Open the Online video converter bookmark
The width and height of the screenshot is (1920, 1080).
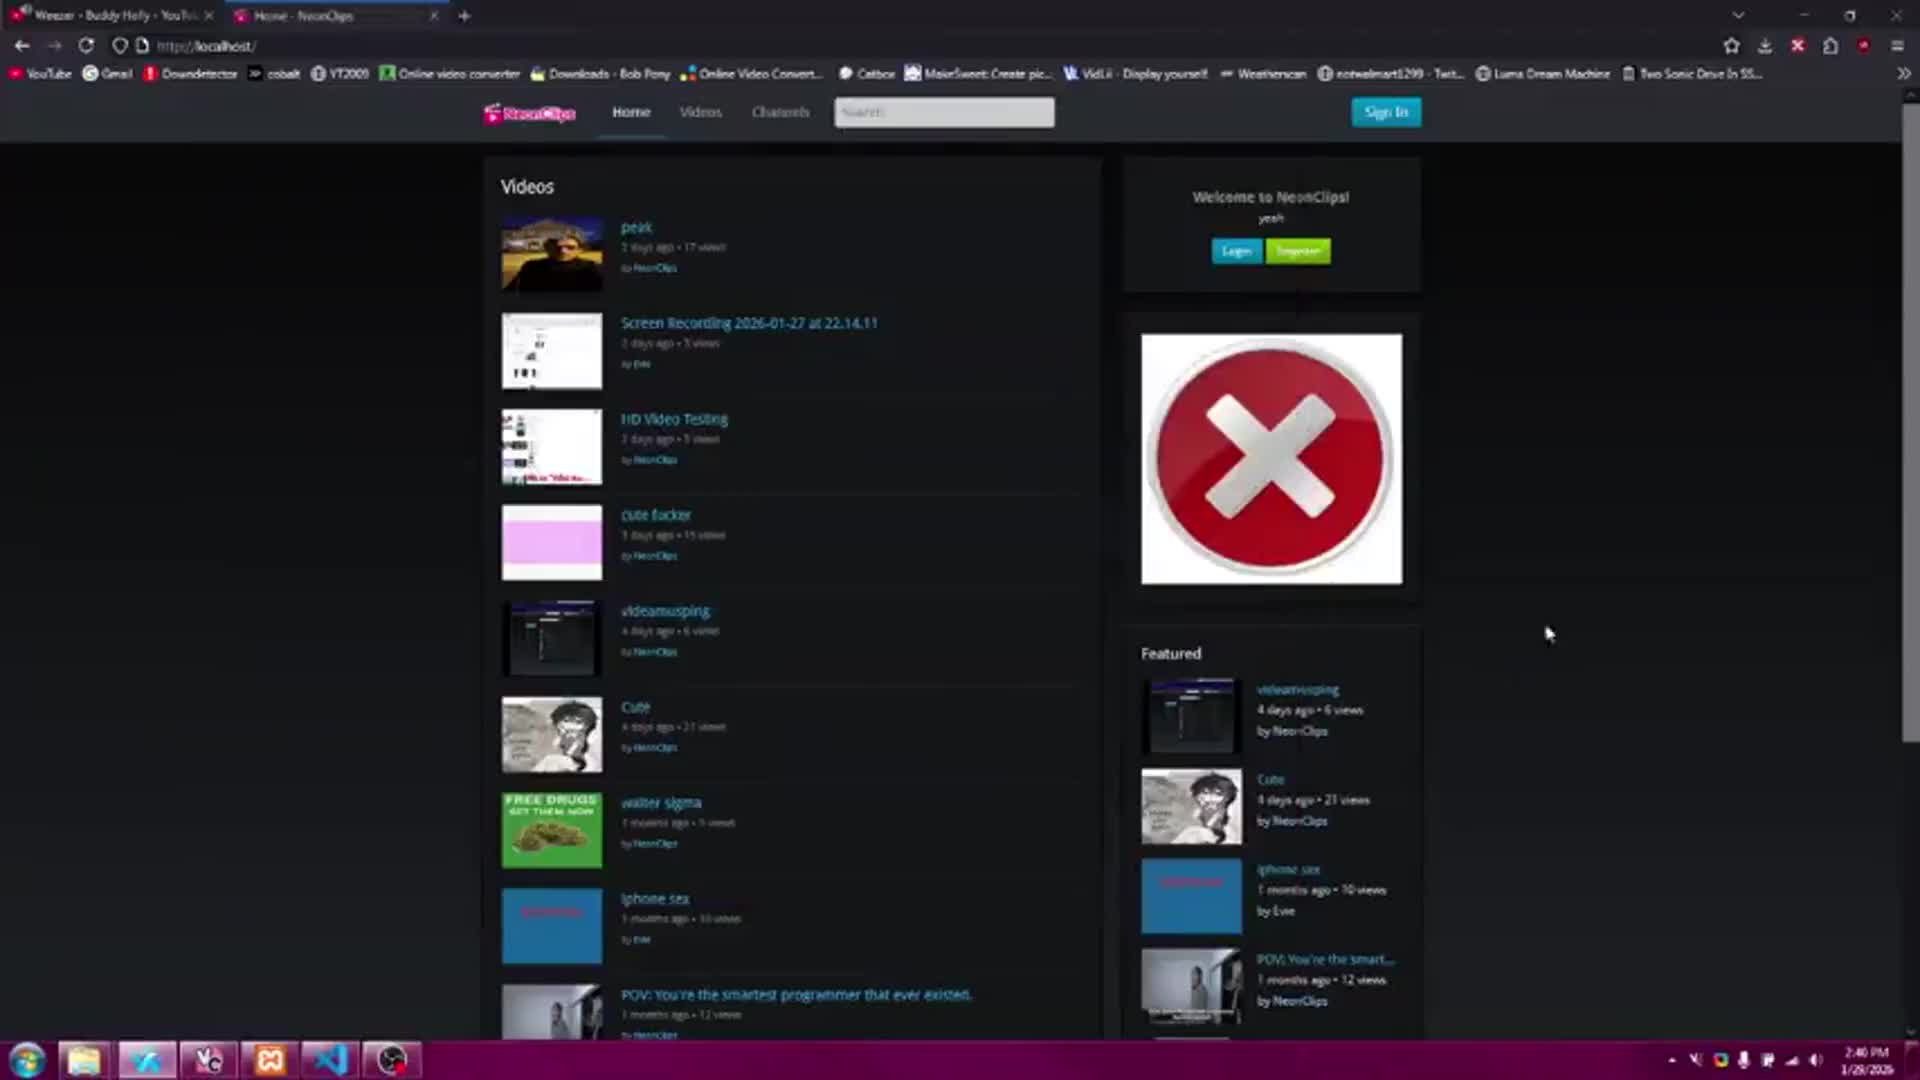tap(450, 74)
